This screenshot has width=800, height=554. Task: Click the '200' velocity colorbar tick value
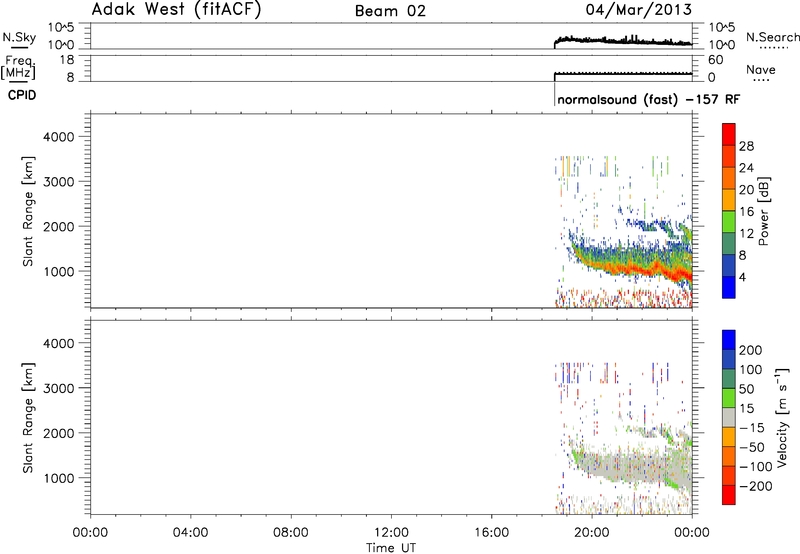(x=751, y=350)
